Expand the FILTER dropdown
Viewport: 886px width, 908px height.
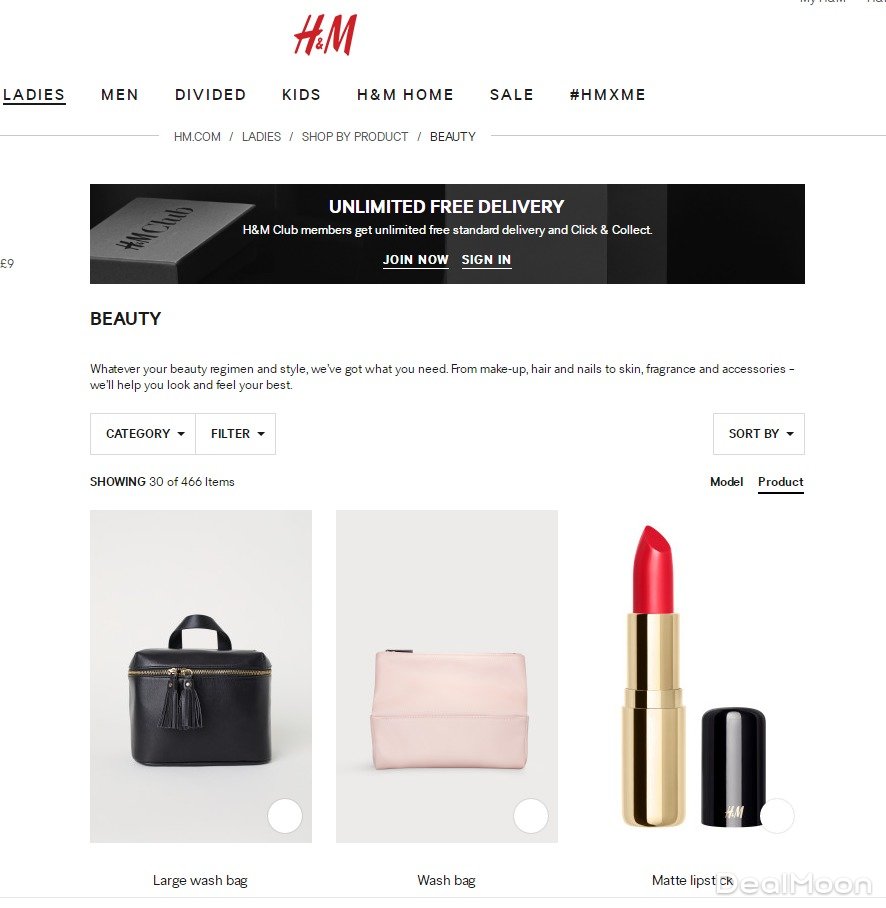[x=236, y=434]
